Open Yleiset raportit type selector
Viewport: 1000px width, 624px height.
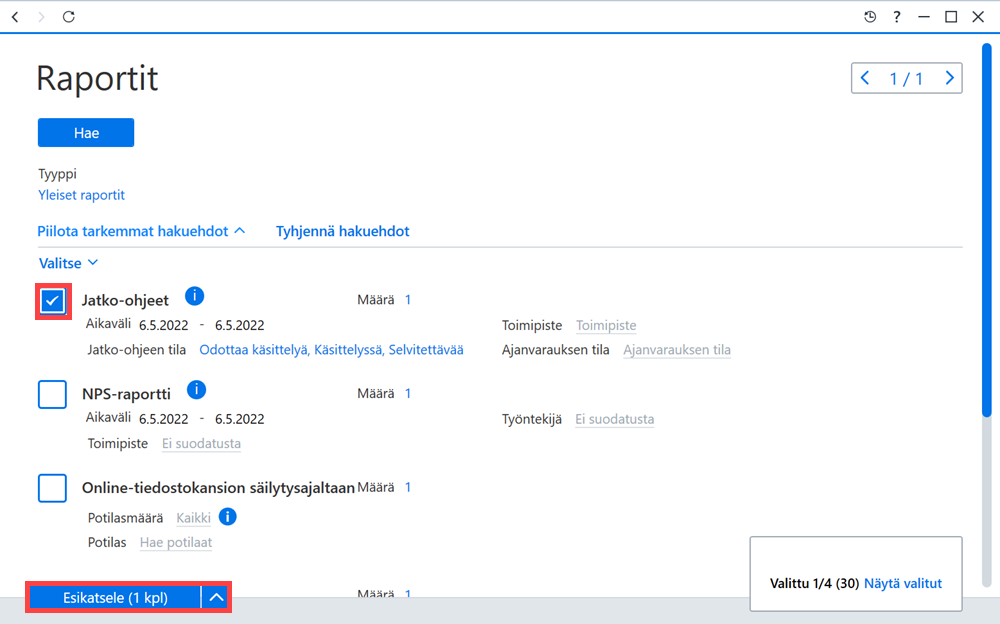pyautogui.click(x=81, y=195)
